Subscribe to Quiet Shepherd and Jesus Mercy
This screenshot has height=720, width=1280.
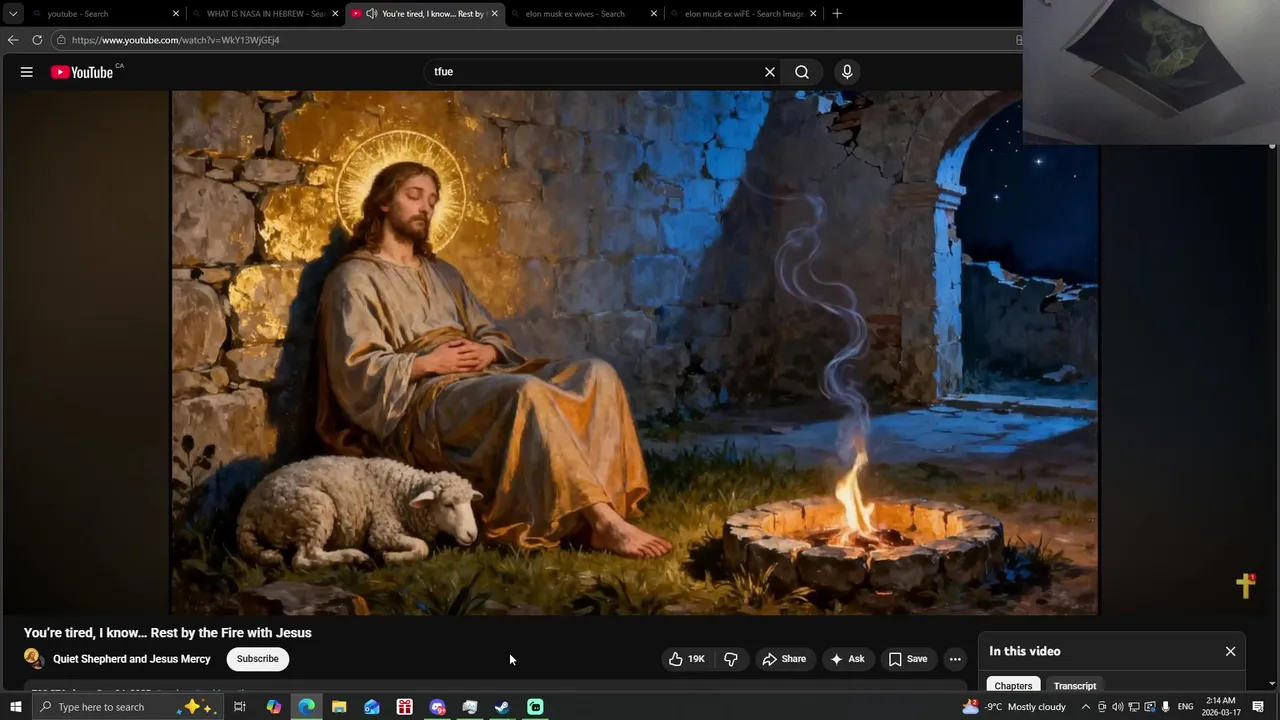[257, 659]
